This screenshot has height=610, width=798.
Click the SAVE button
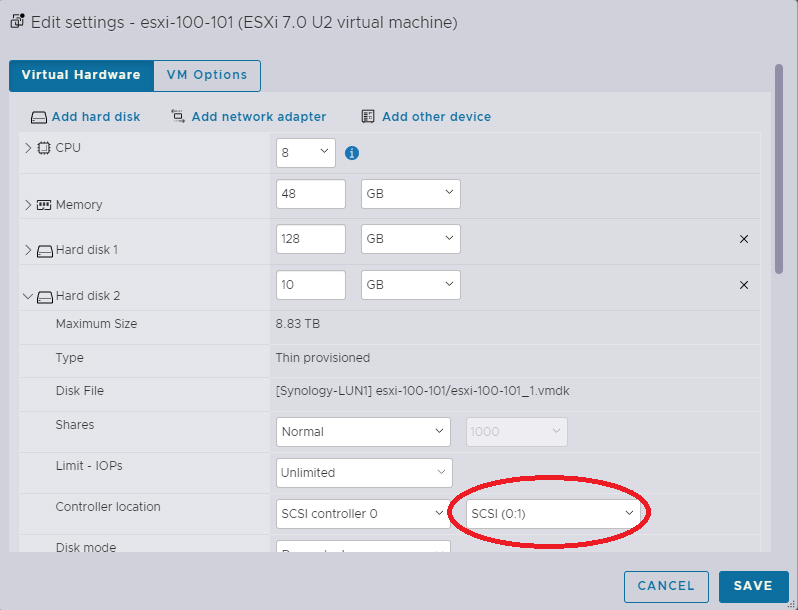tap(752, 586)
